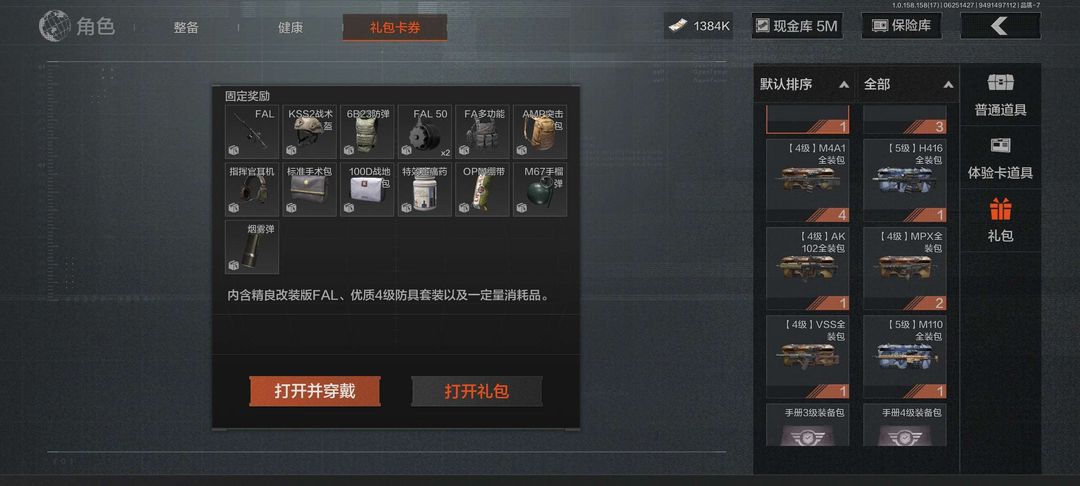Image resolution: width=1080 pixels, height=486 pixels.
Task: Select the 标准手术包 surgery kit icon
Action: (310, 189)
